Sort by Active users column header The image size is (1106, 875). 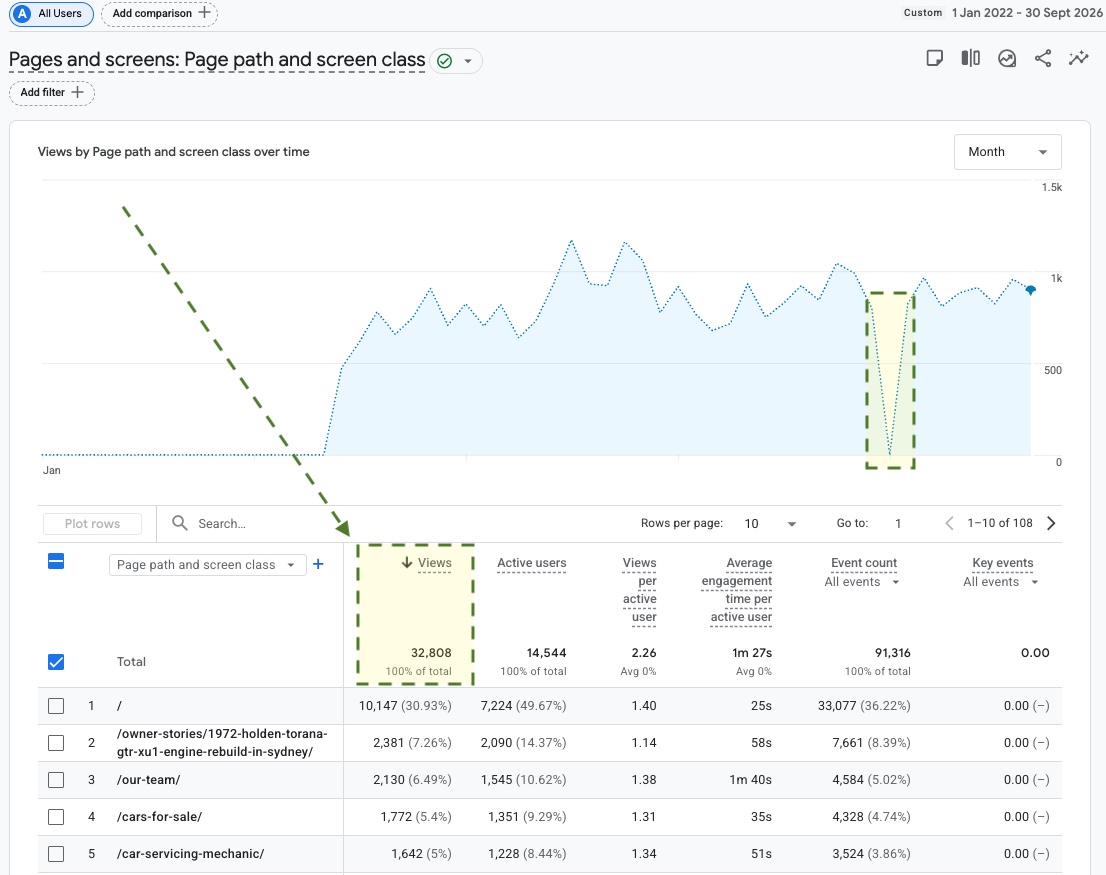[531, 563]
